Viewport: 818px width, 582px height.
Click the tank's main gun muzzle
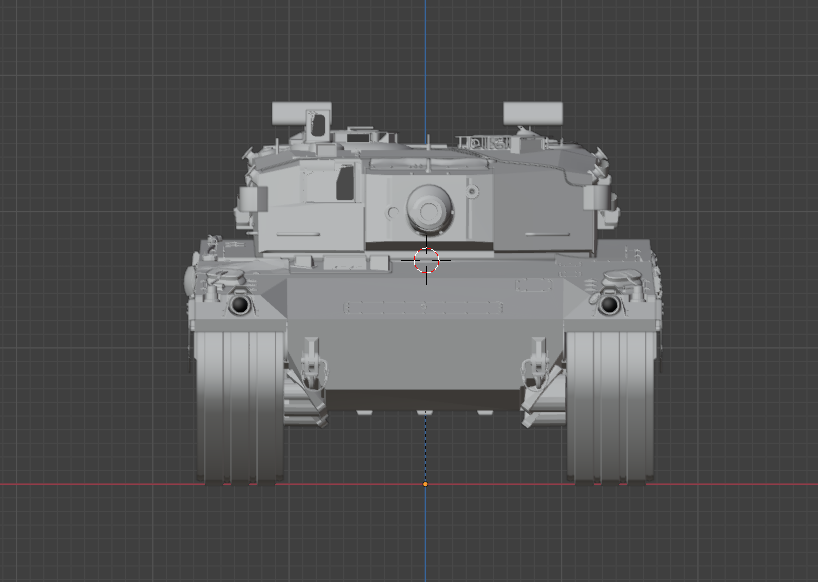(x=429, y=210)
